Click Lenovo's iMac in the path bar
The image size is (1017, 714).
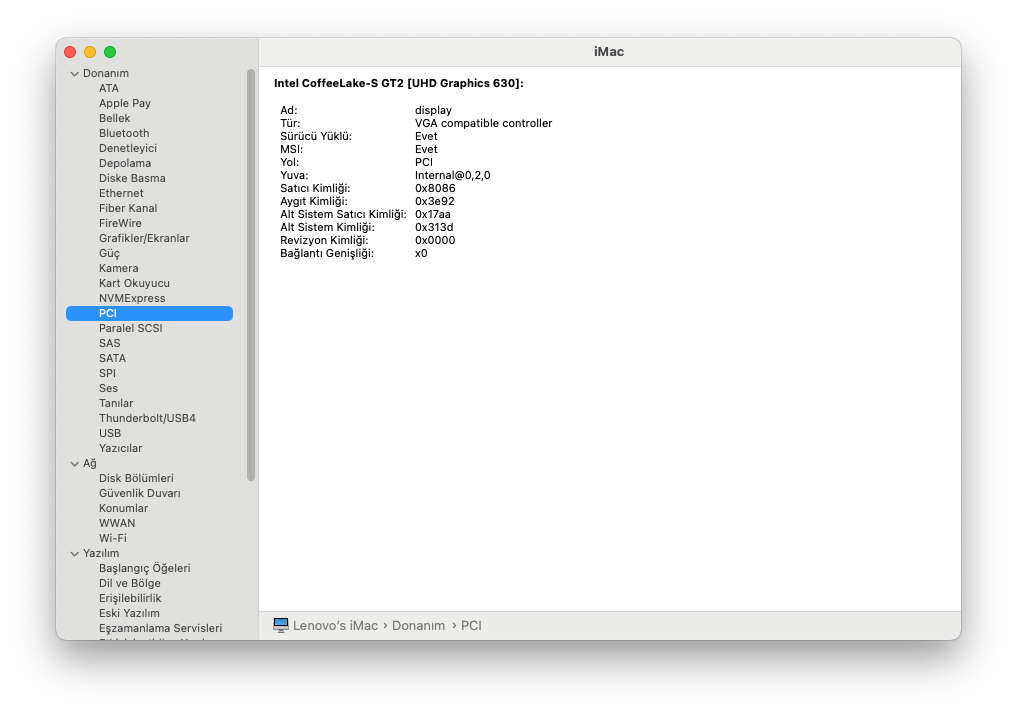coord(335,626)
